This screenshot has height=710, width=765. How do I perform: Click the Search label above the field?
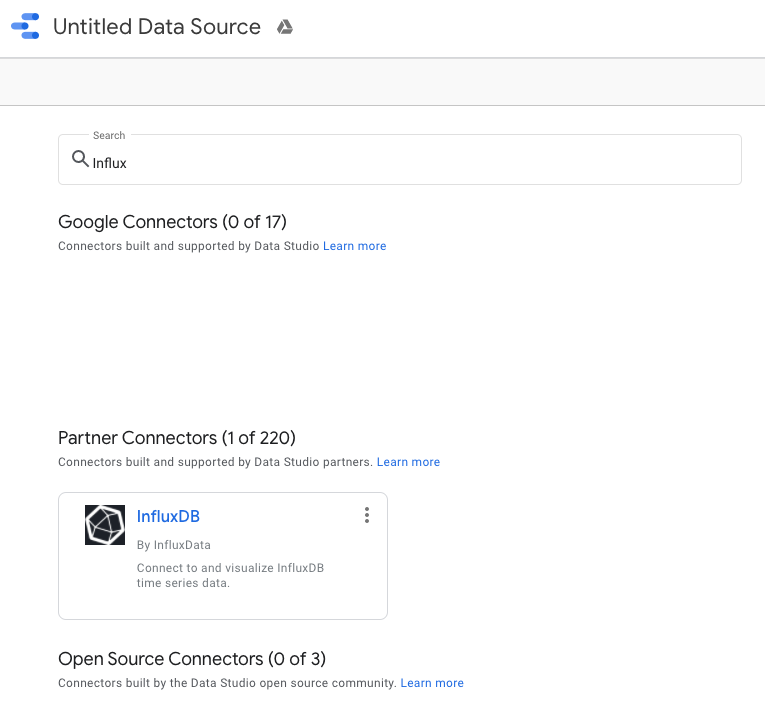pyautogui.click(x=109, y=135)
